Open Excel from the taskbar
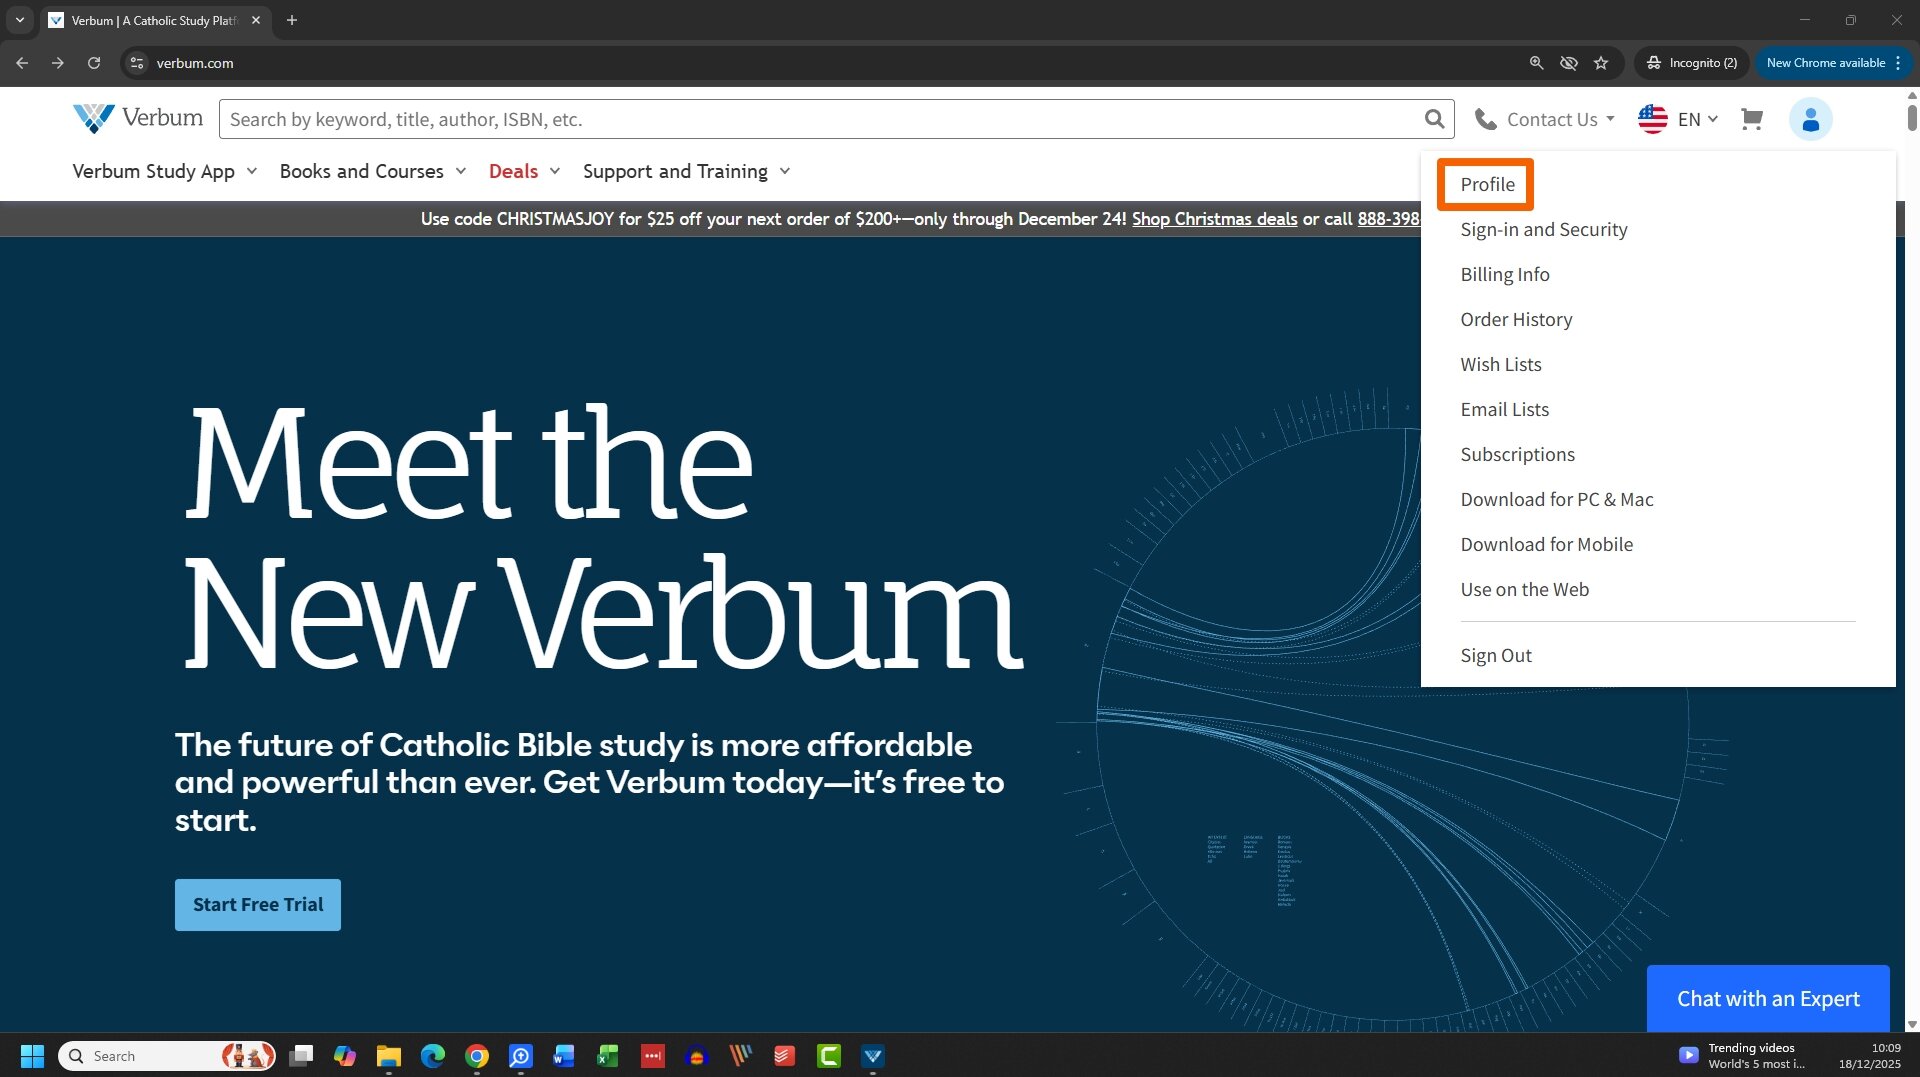Image resolution: width=1920 pixels, height=1077 pixels. [x=608, y=1056]
